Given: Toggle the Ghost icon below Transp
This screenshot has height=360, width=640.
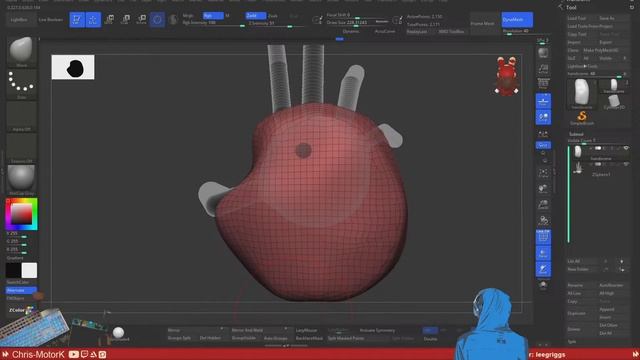Looking at the screenshot, I should pyautogui.click(x=543, y=269).
